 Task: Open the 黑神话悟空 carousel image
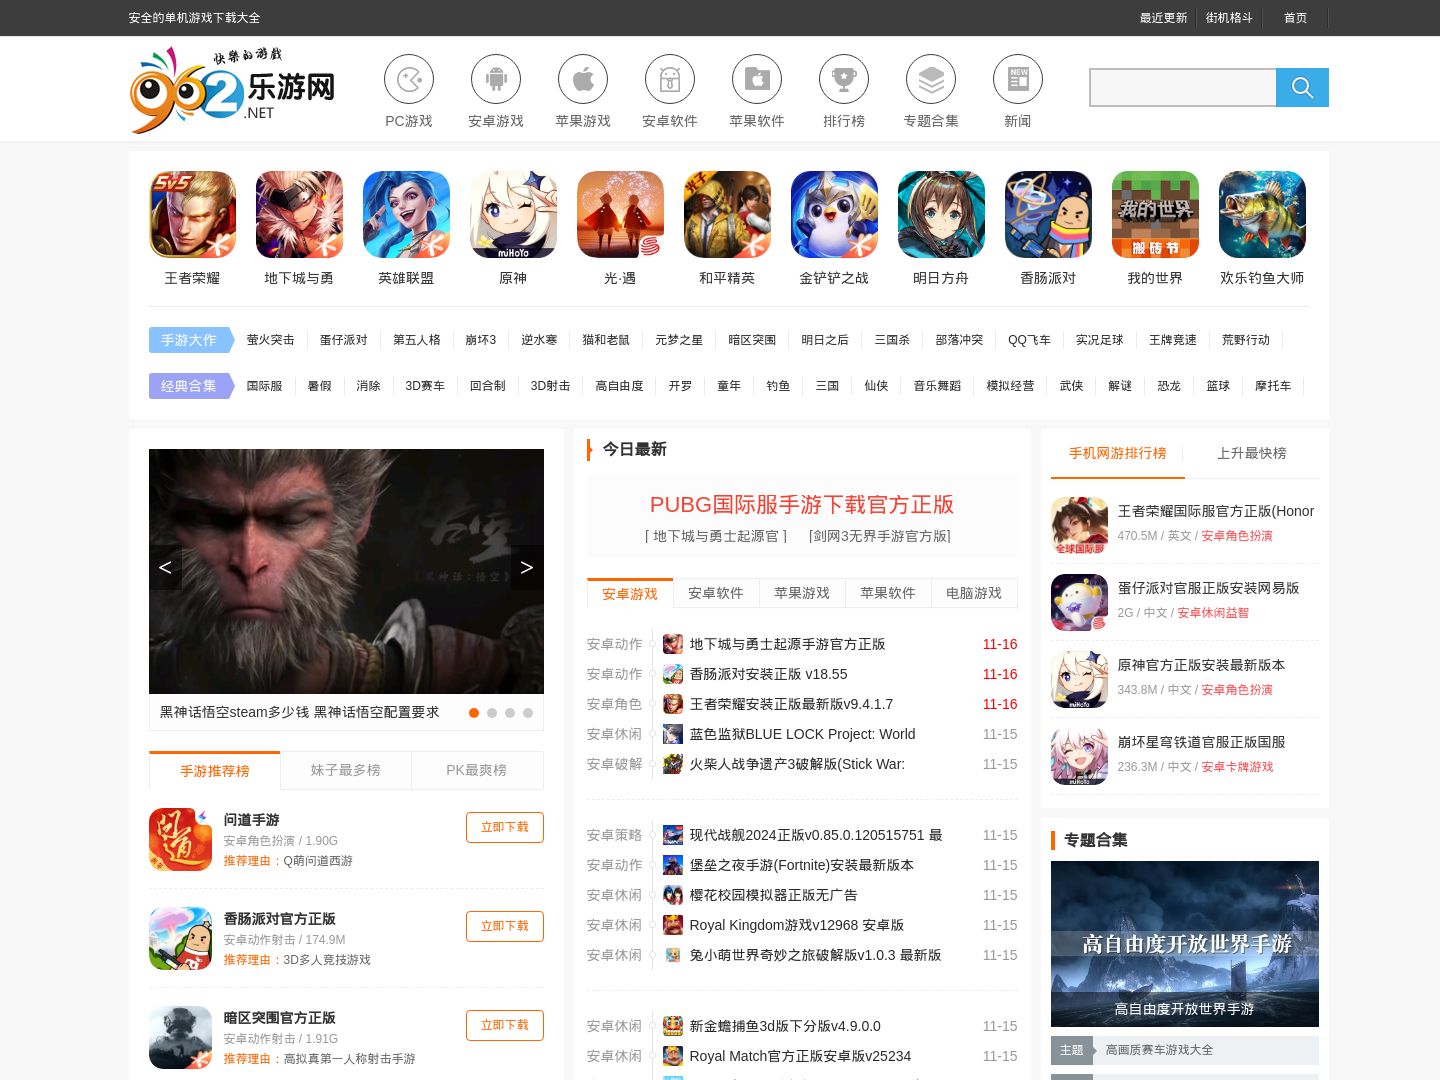click(x=346, y=571)
